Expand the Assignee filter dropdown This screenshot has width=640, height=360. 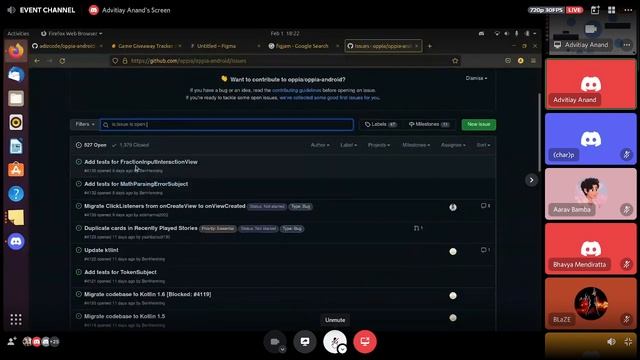(x=453, y=145)
